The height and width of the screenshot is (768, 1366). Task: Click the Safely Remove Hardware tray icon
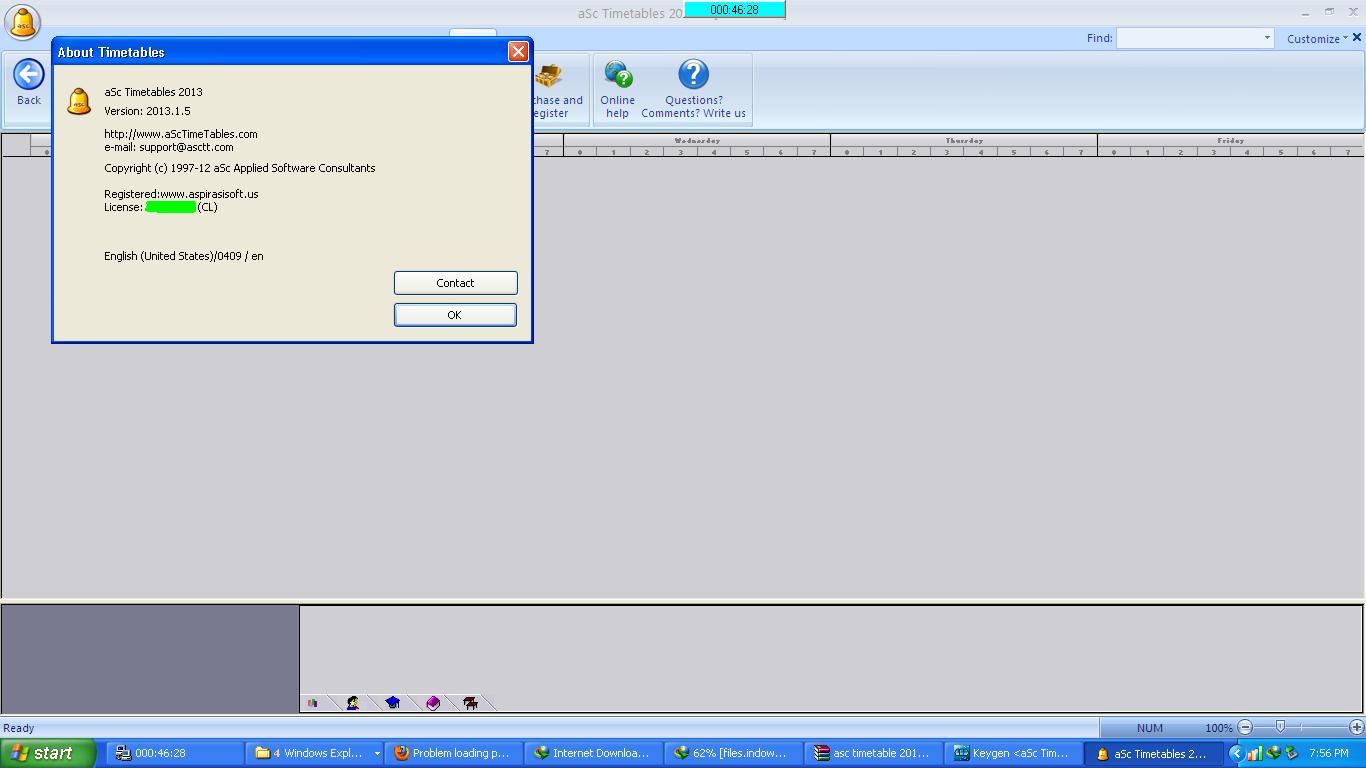coord(1292,753)
